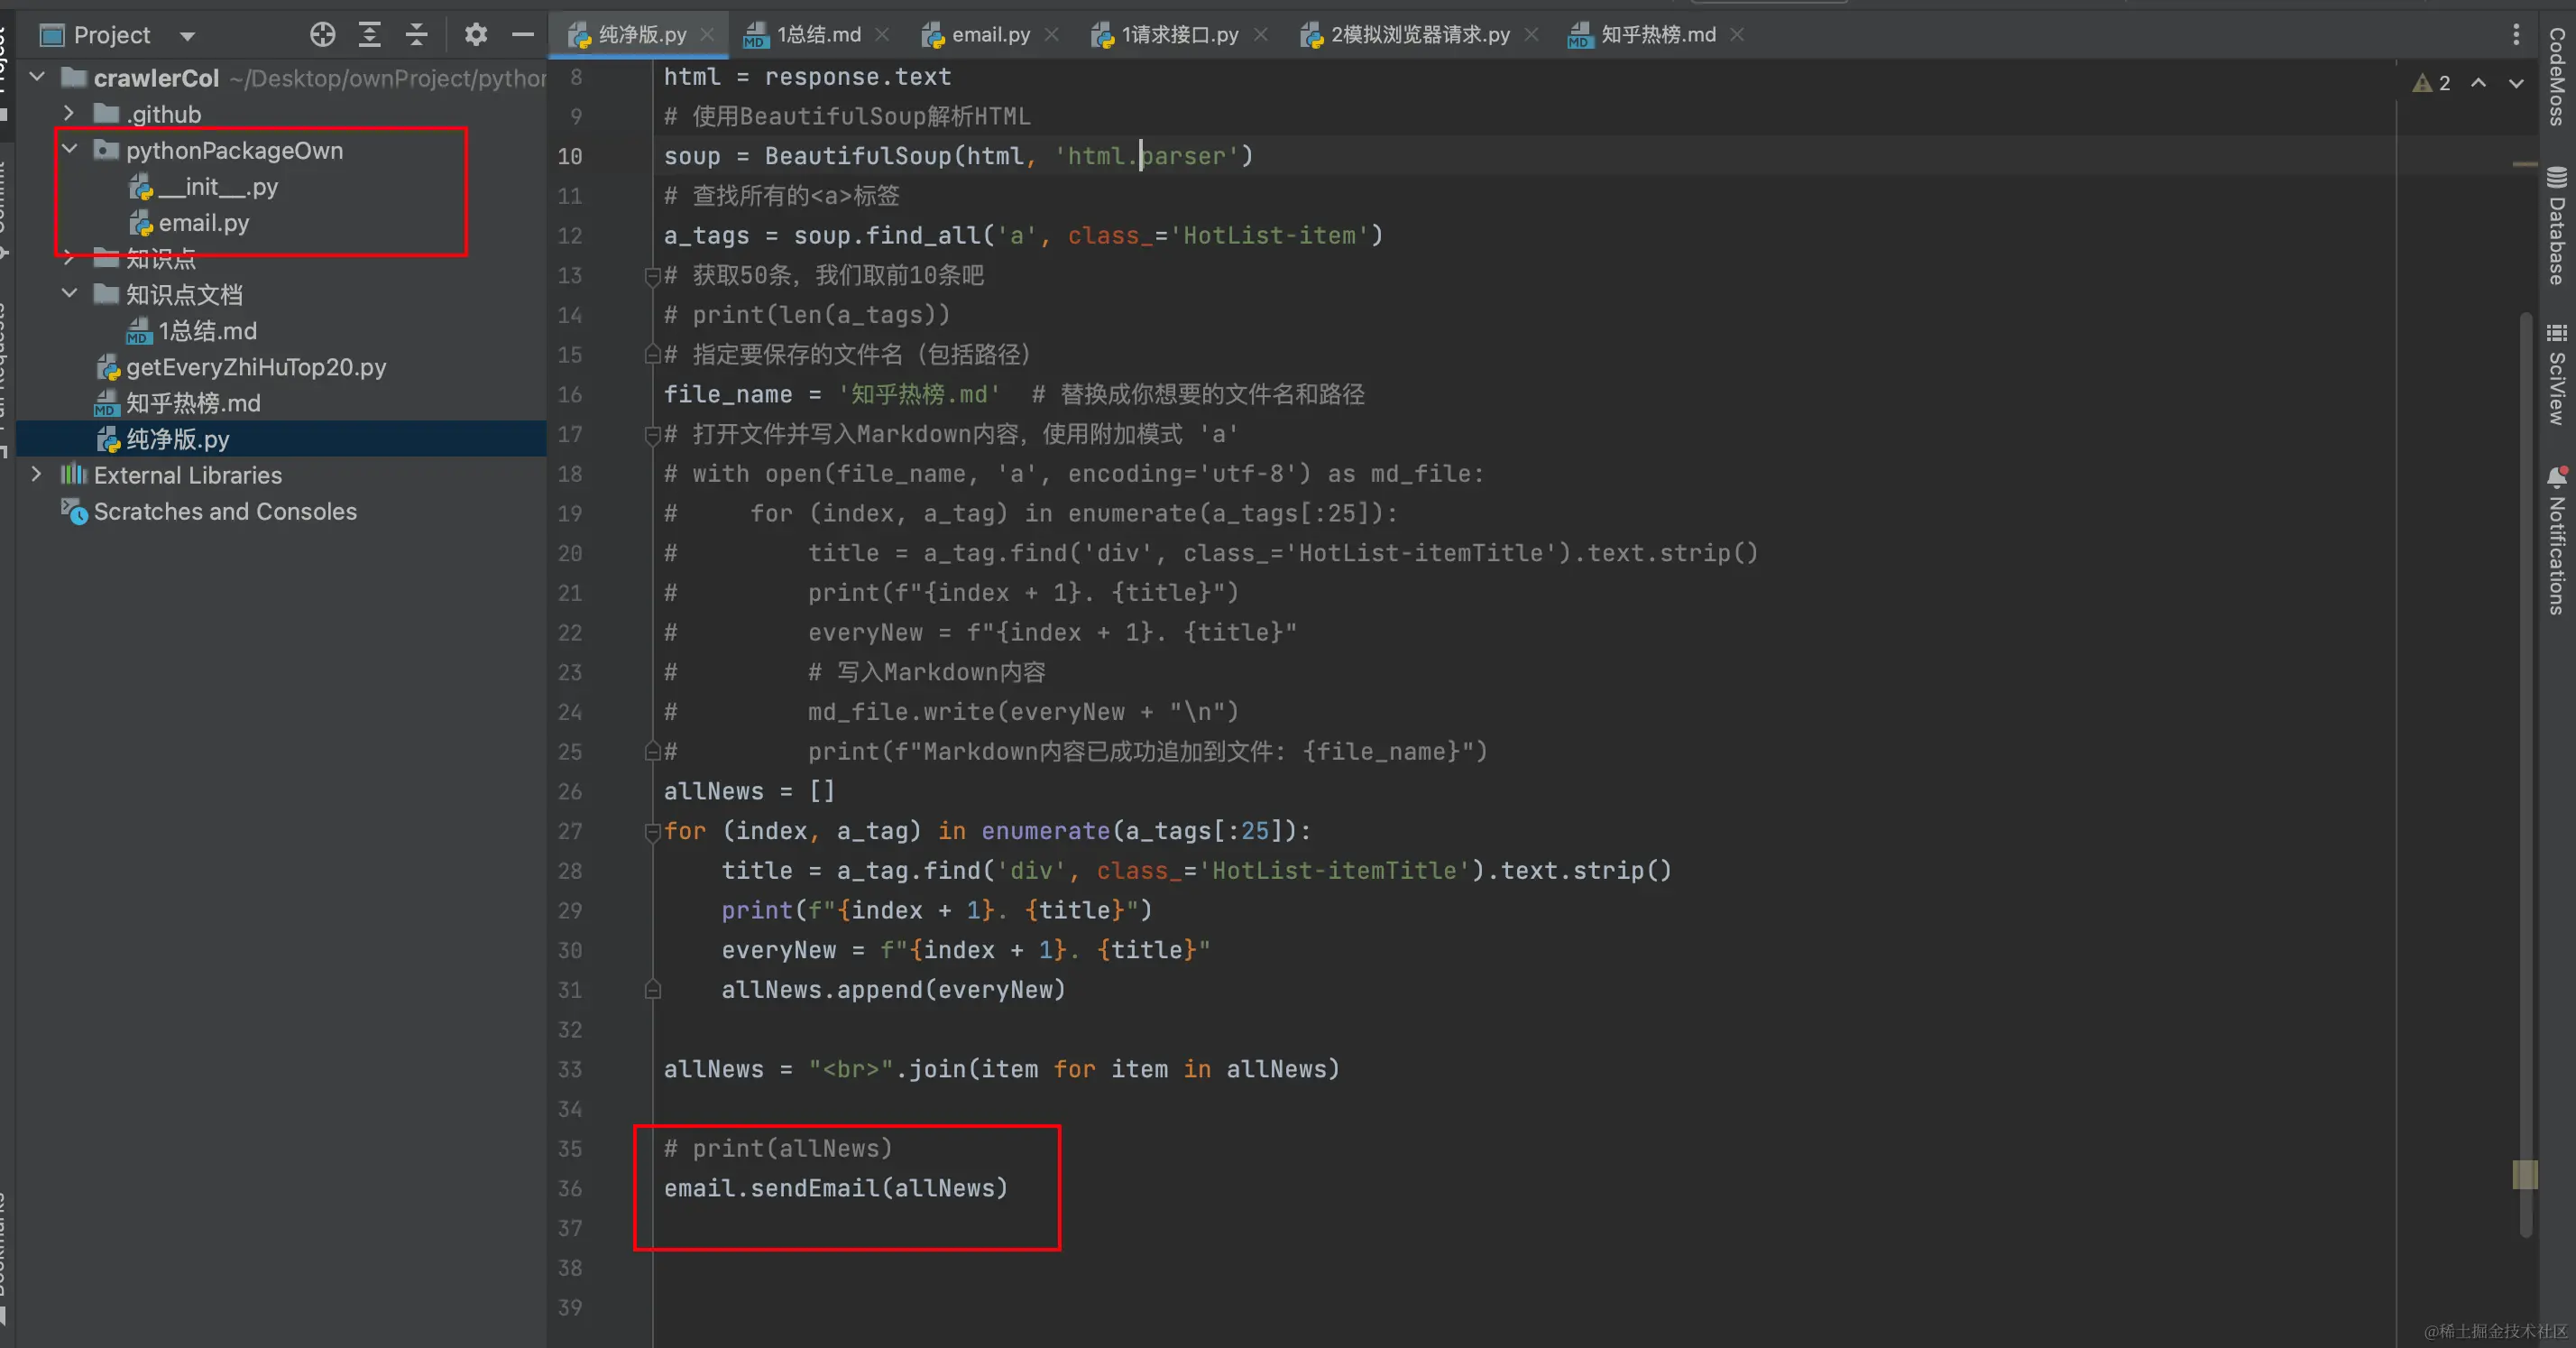Click the Expand All tree icon

pos(369,35)
